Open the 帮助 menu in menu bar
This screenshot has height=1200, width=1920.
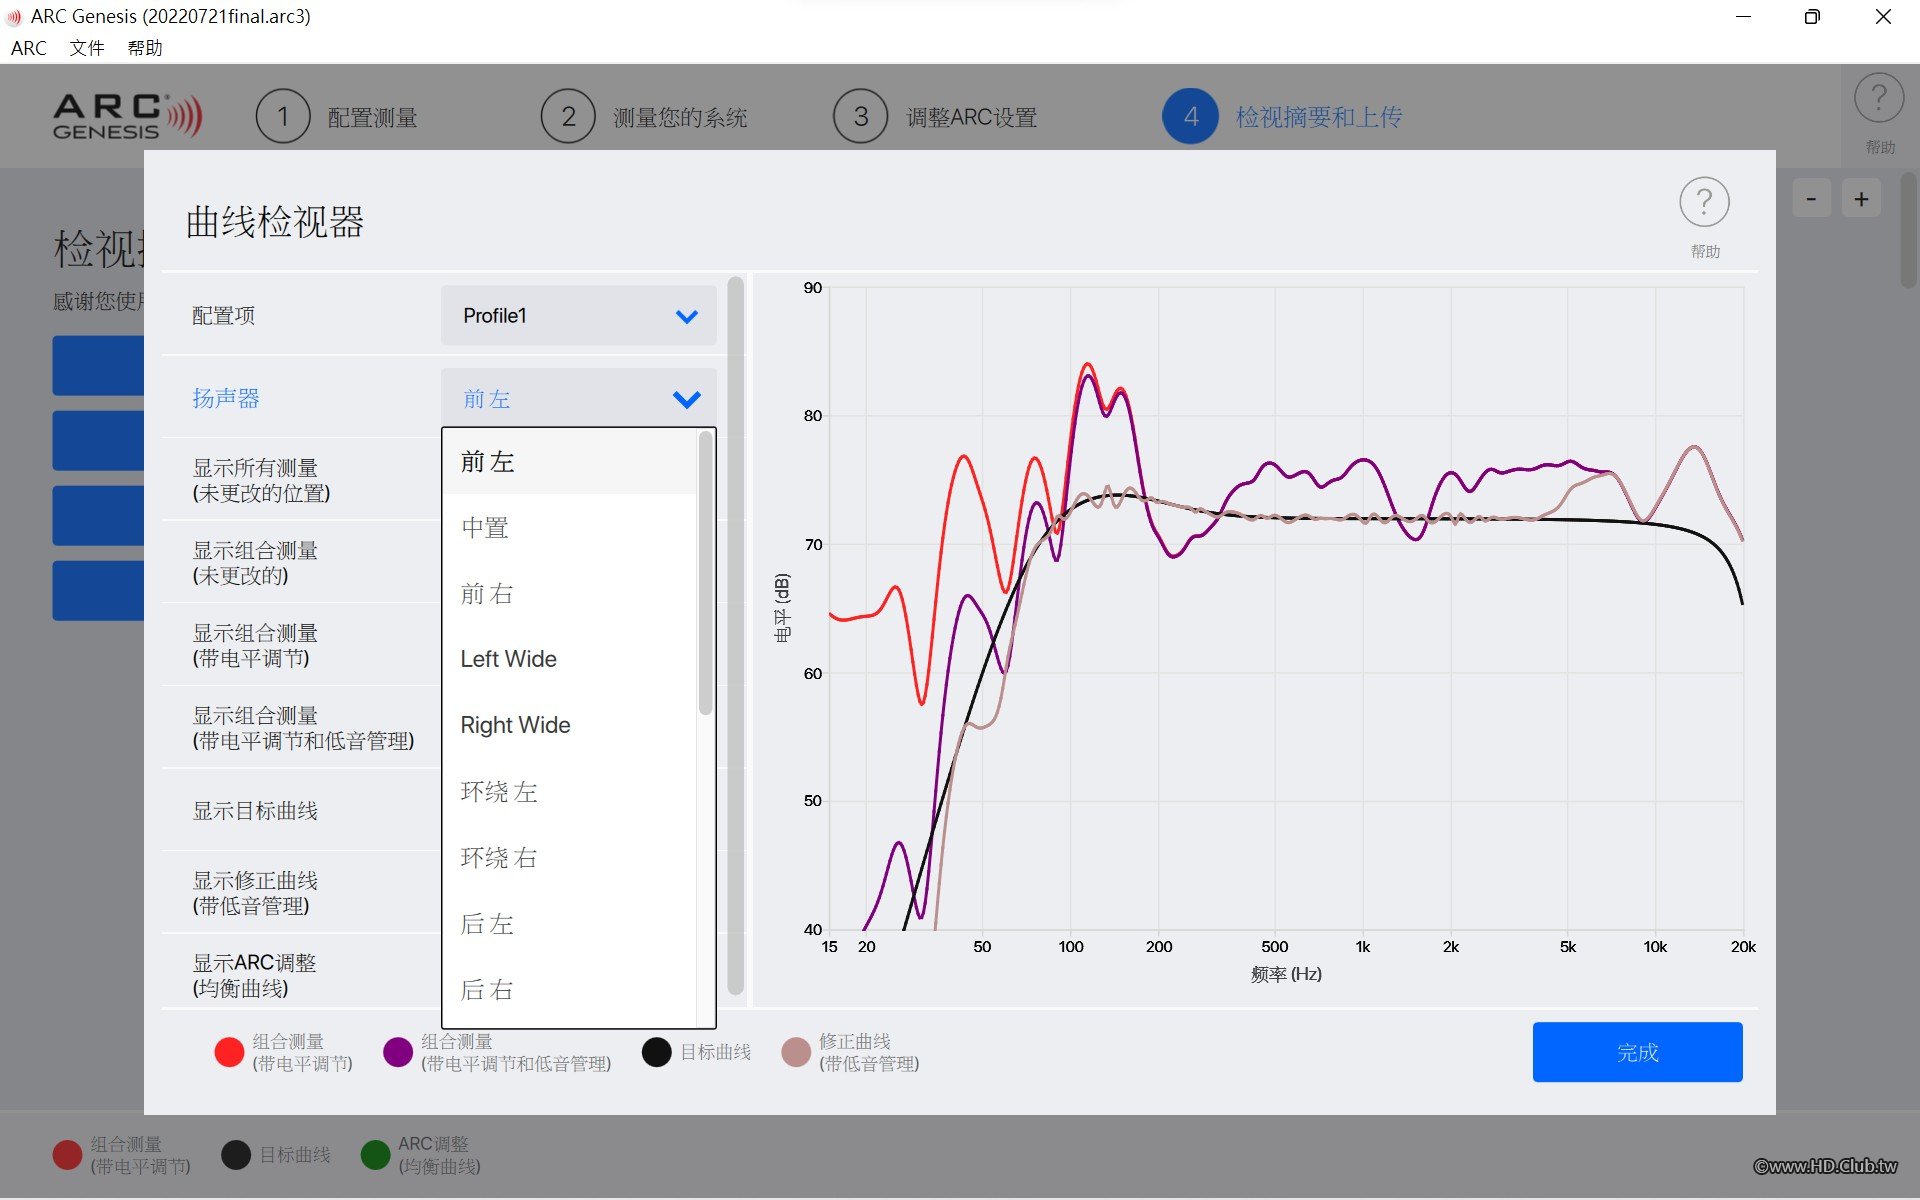click(145, 48)
